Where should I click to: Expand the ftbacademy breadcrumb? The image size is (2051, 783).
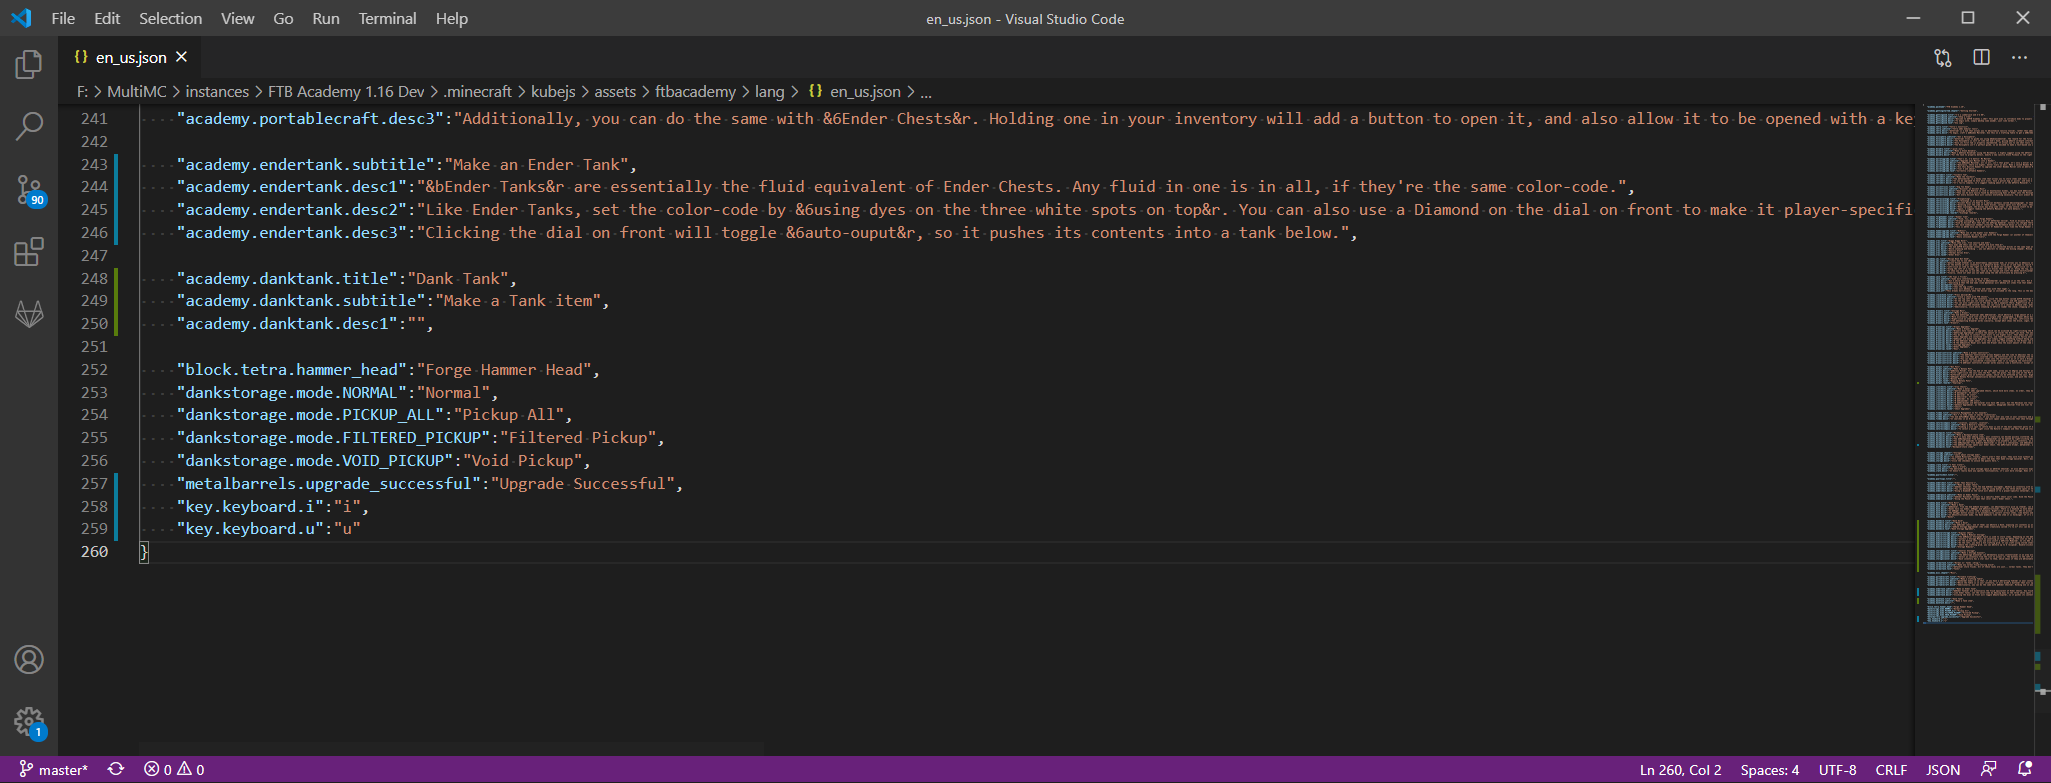(x=695, y=91)
